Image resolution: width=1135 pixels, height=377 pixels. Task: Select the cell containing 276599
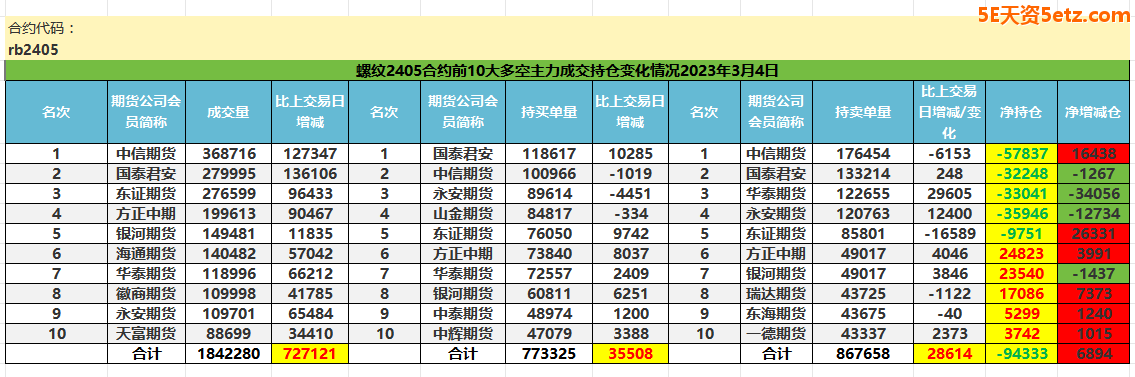point(229,194)
